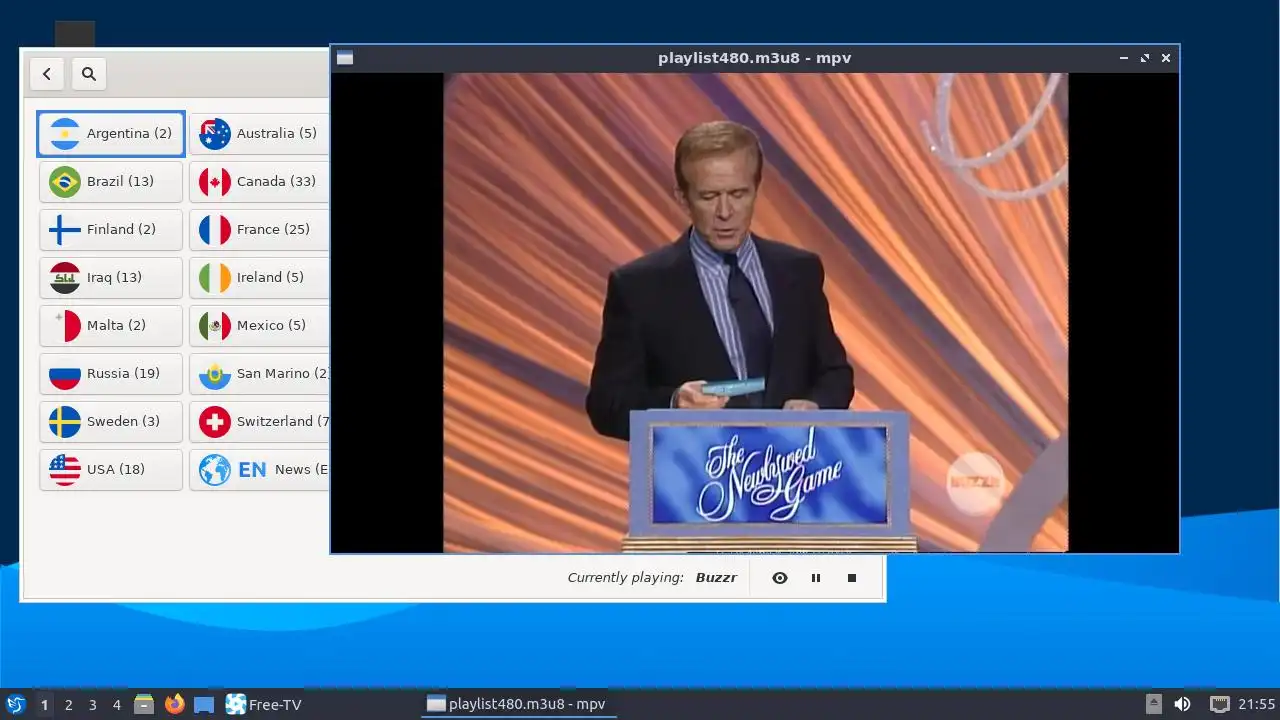Open the San Marino channel group

260,373
